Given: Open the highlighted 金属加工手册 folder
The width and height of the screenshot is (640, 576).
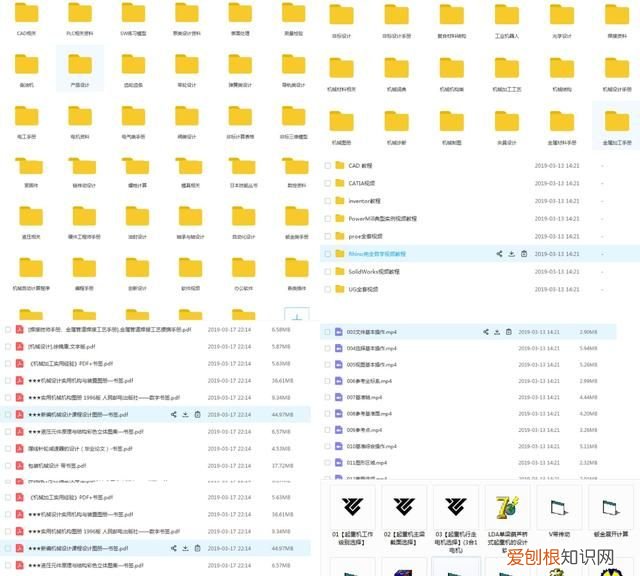Looking at the screenshot, I should point(616,122).
